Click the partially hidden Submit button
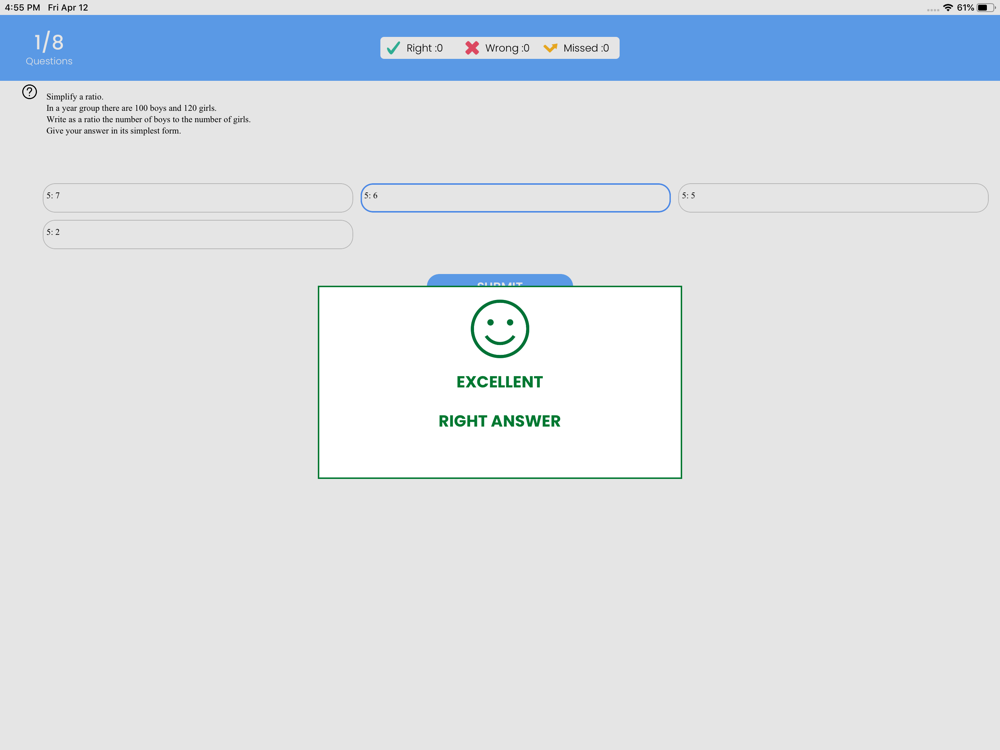This screenshot has width=1000, height=750. click(x=499, y=280)
